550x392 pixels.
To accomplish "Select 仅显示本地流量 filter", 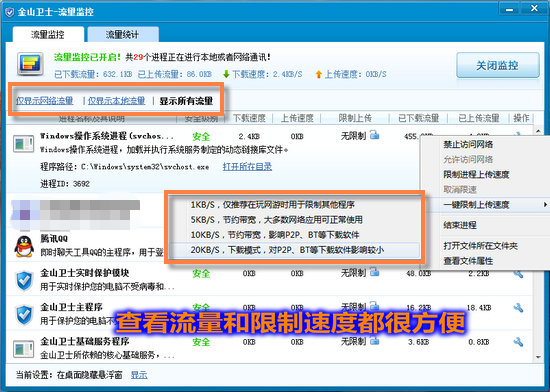I will coord(116,101).
